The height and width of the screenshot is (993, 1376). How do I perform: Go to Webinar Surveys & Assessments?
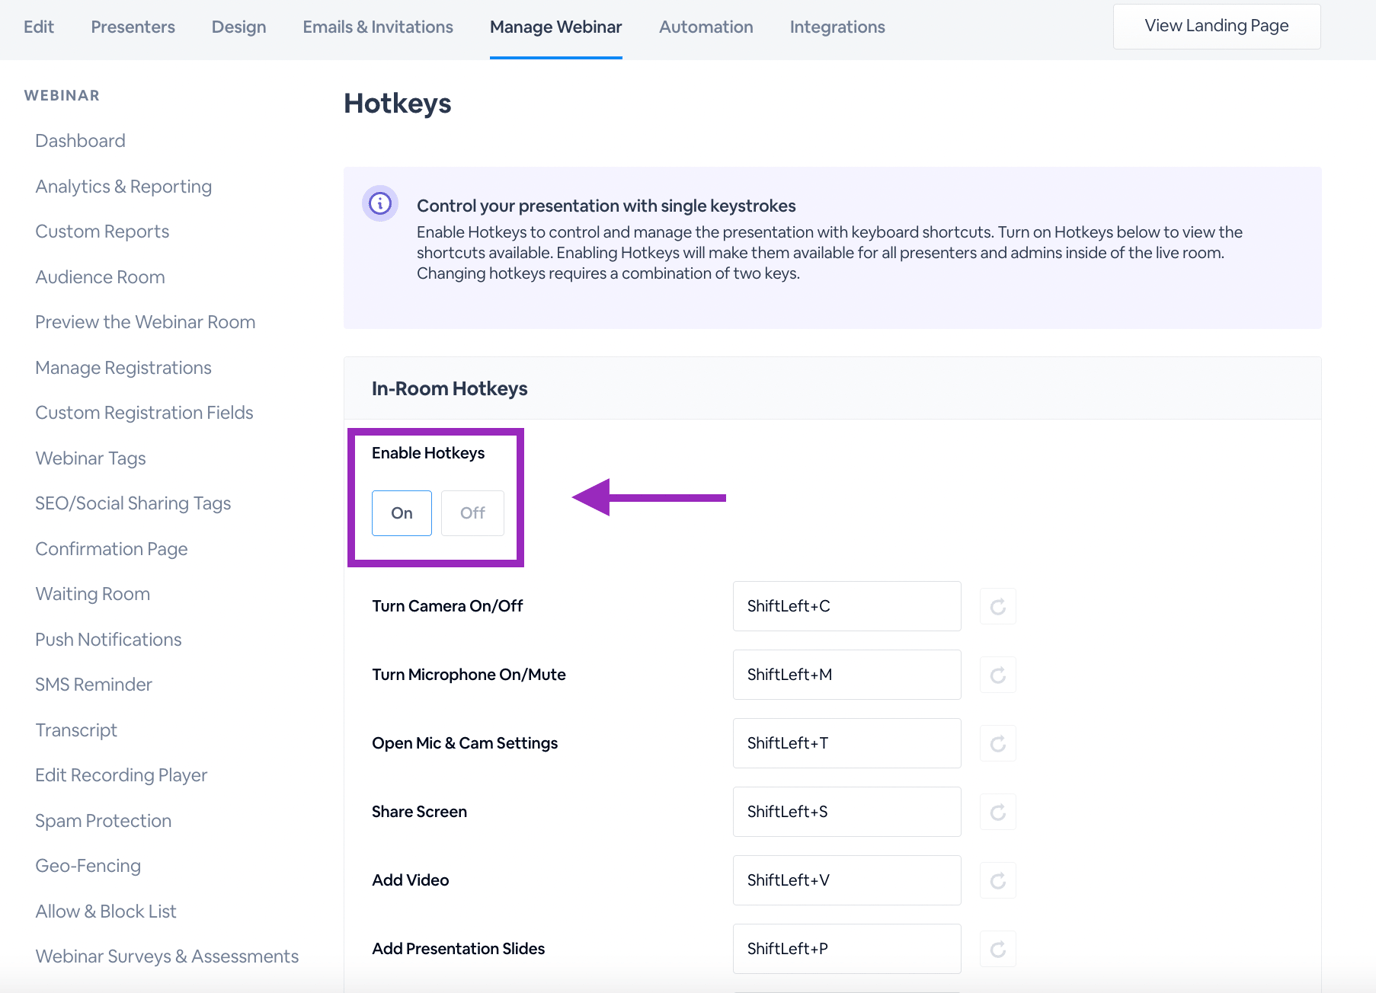coord(166,956)
